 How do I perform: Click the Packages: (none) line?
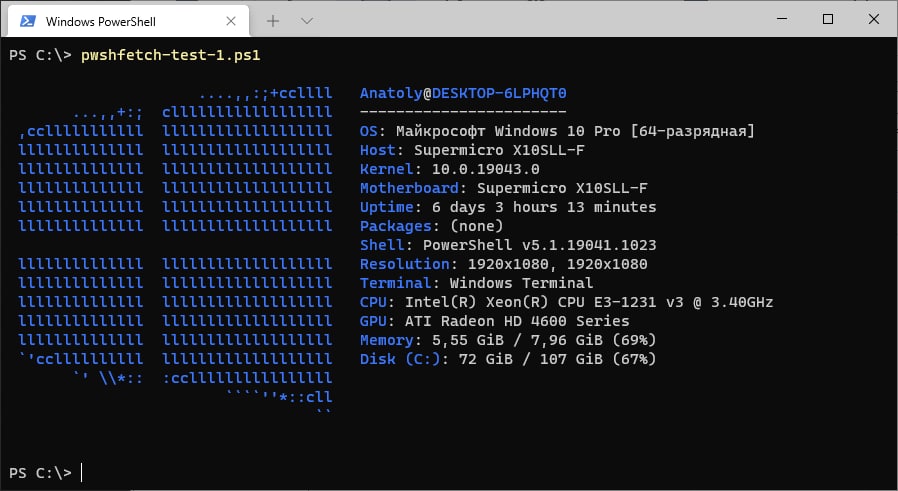(431, 226)
